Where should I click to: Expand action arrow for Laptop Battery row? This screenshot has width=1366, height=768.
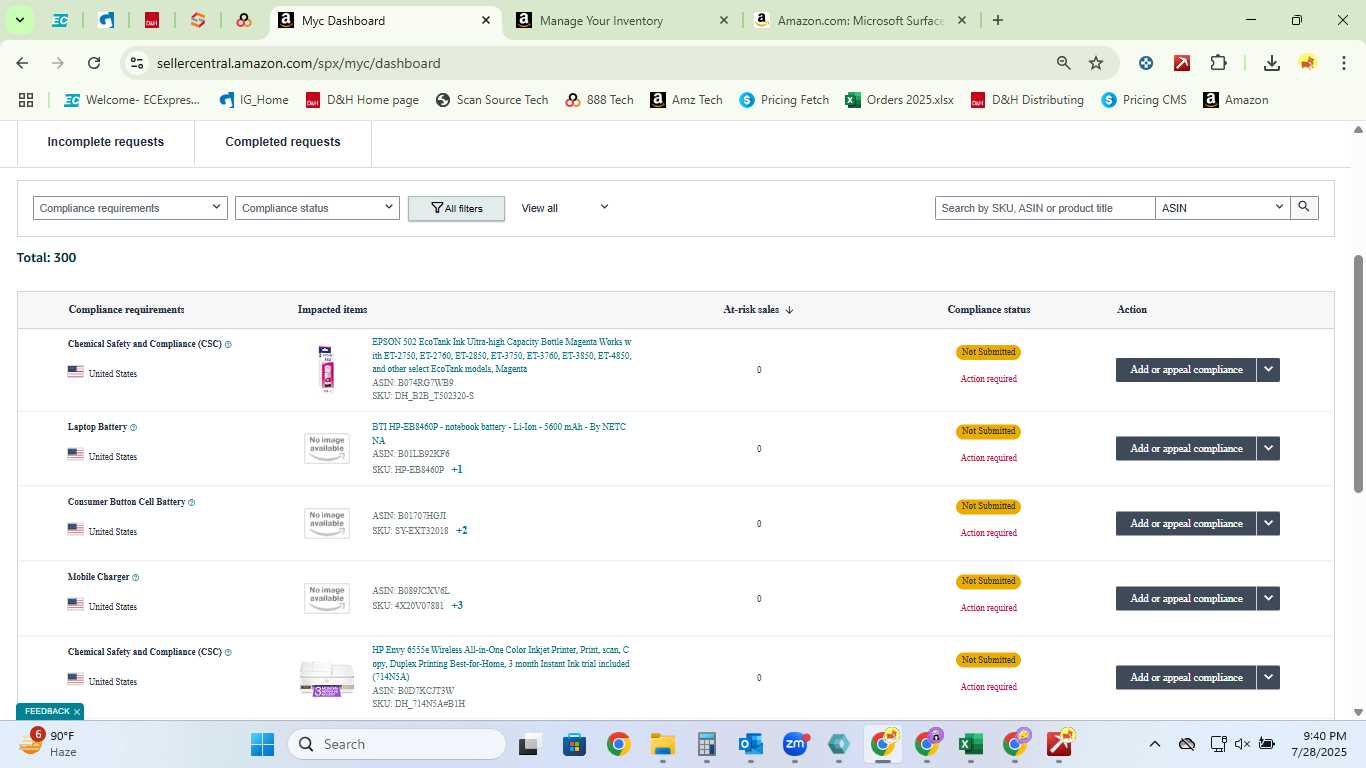pyautogui.click(x=1269, y=449)
